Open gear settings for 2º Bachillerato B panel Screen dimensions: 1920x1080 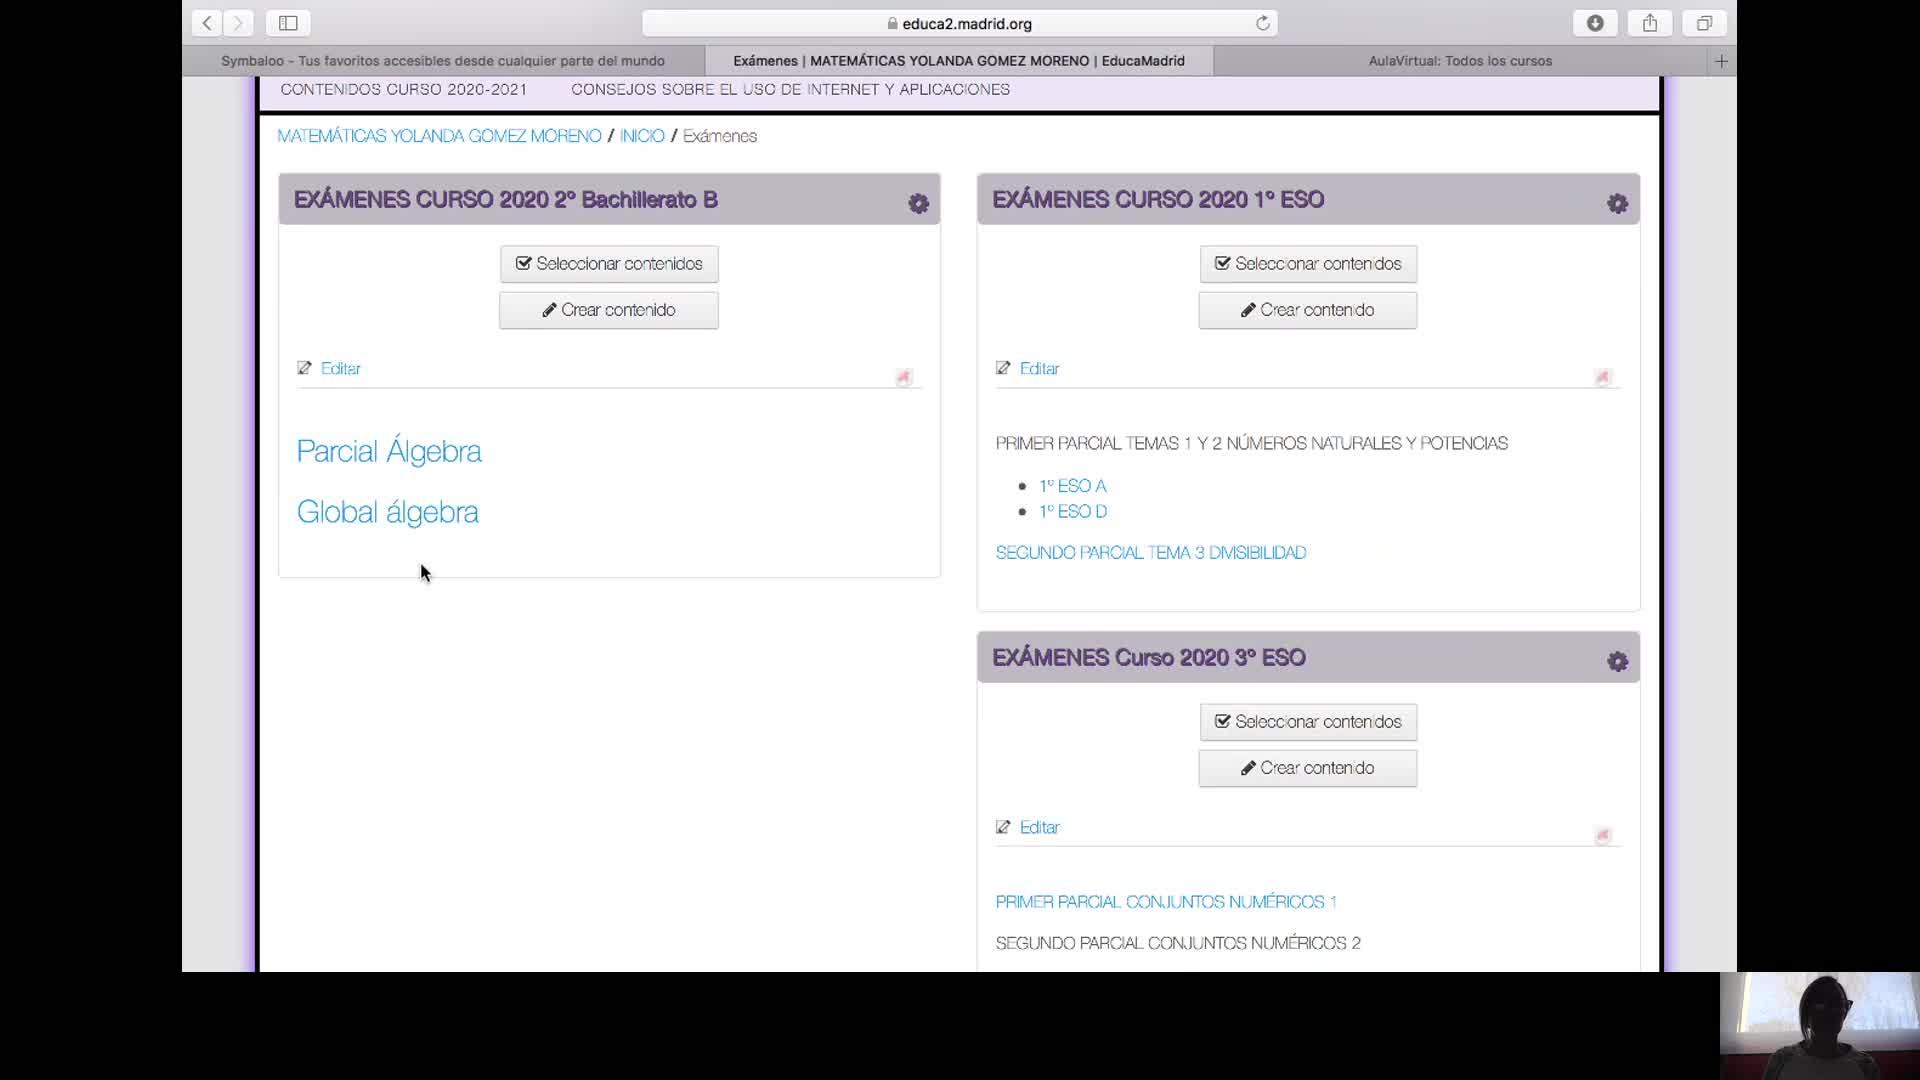point(918,204)
